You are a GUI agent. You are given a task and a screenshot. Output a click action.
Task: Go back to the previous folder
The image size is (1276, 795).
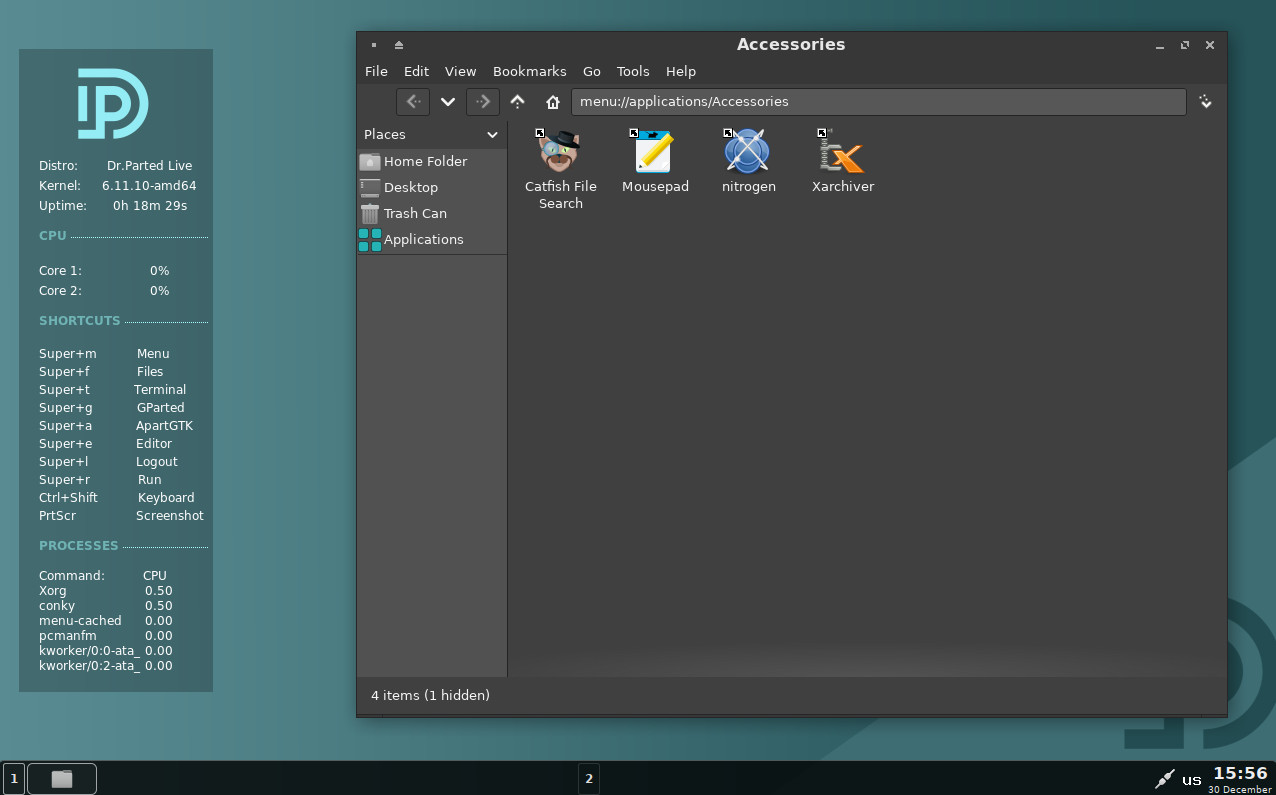coord(413,102)
